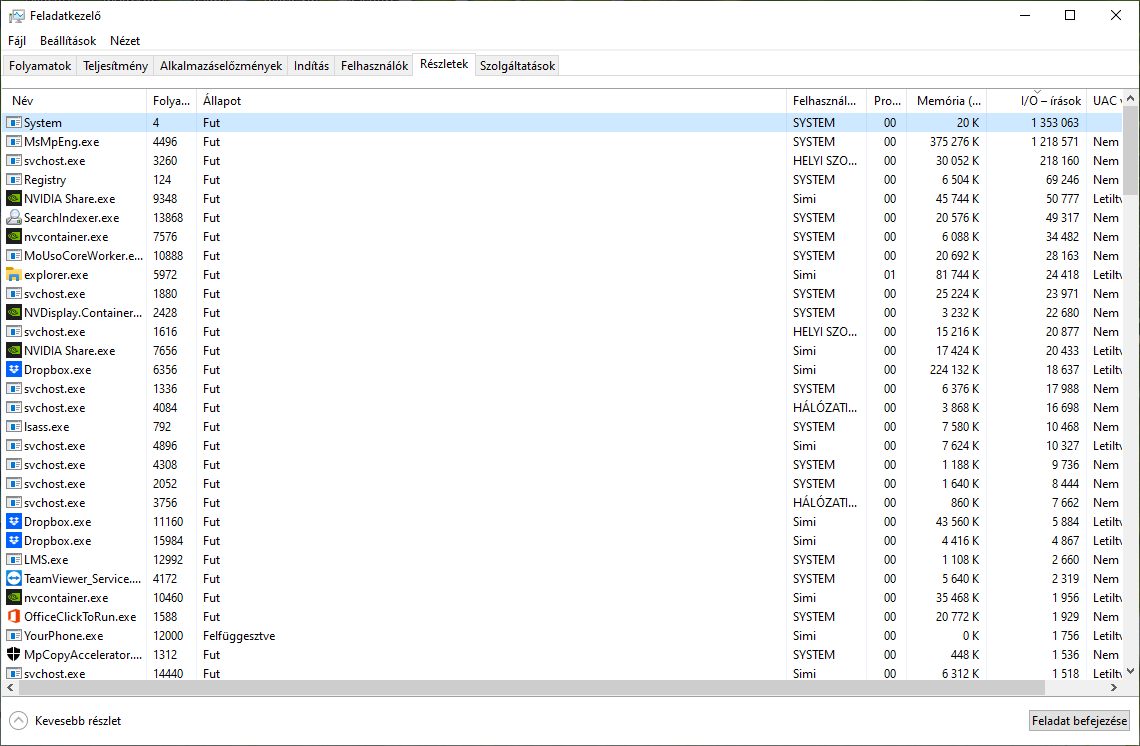The width and height of the screenshot is (1140, 746).
Task: Sort by the Állapot column header
Action: coord(491,101)
